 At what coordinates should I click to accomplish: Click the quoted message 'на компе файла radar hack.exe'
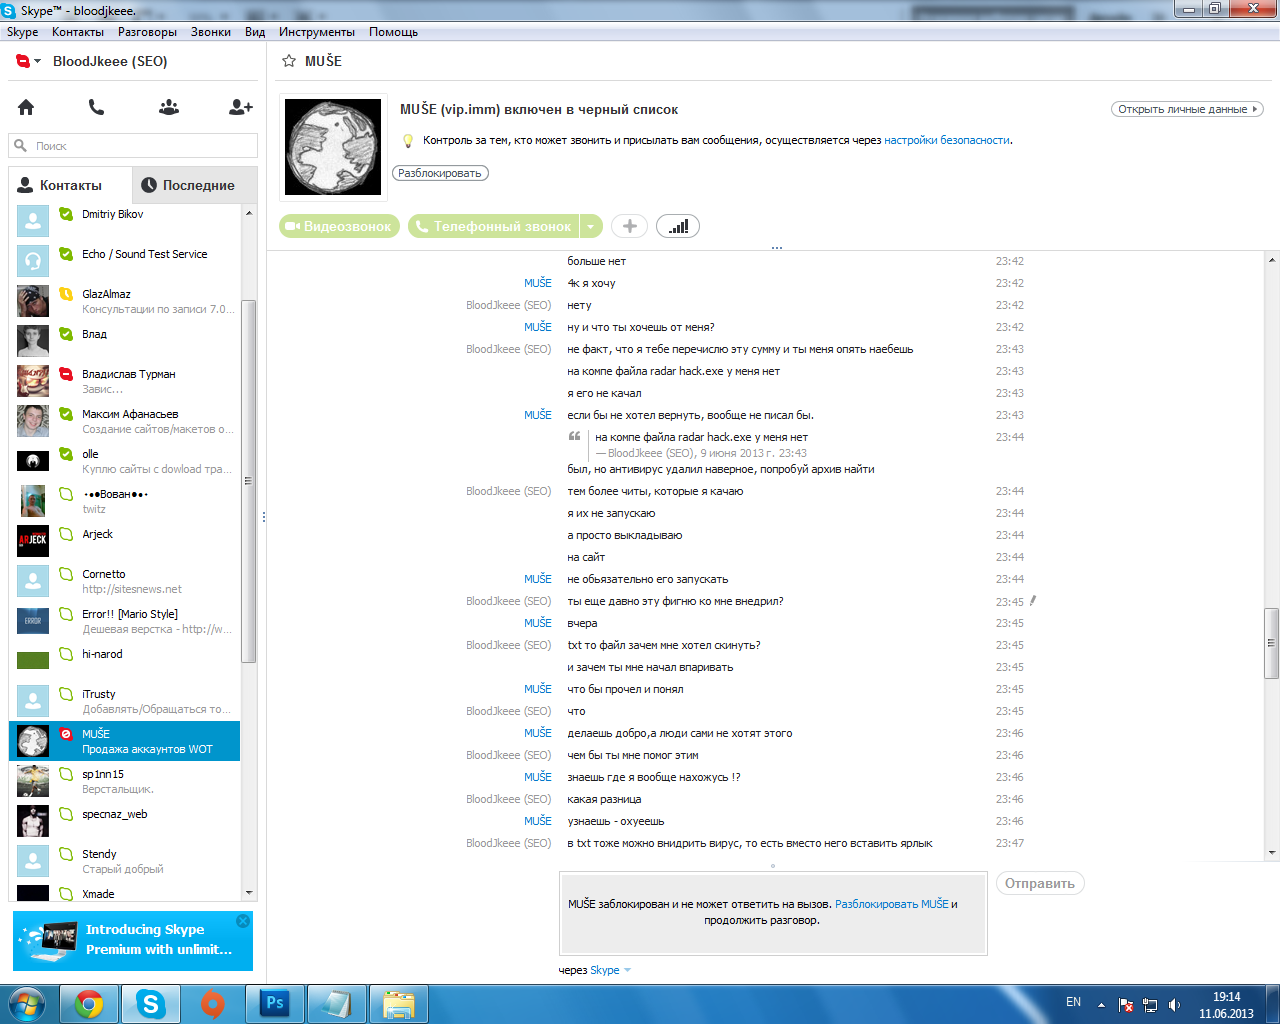click(x=701, y=437)
